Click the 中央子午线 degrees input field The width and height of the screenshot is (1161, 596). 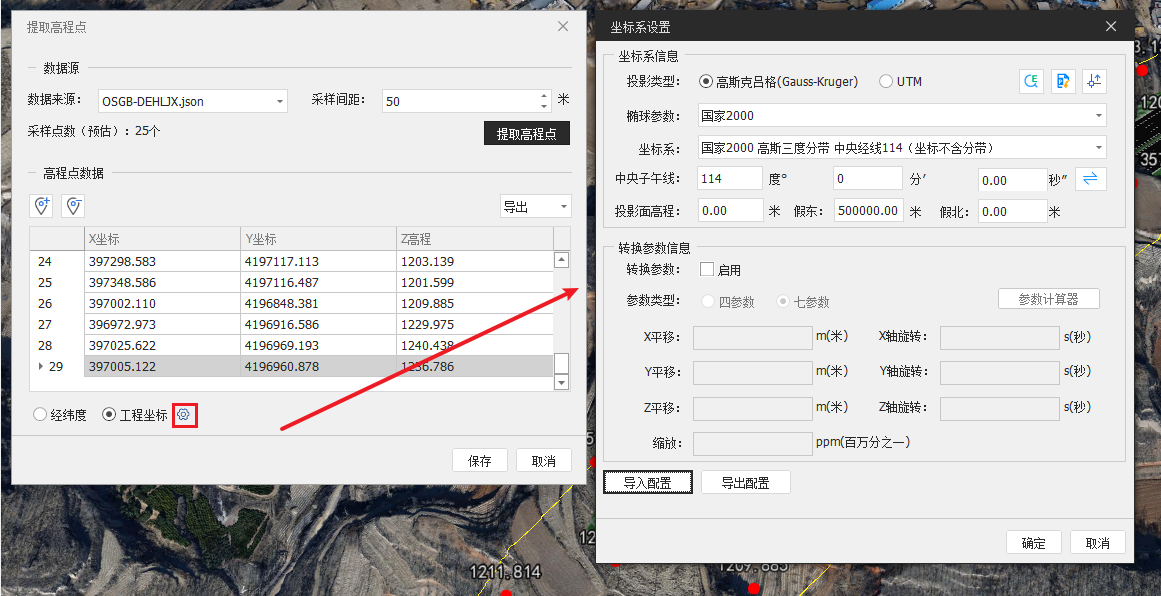click(730, 179)
